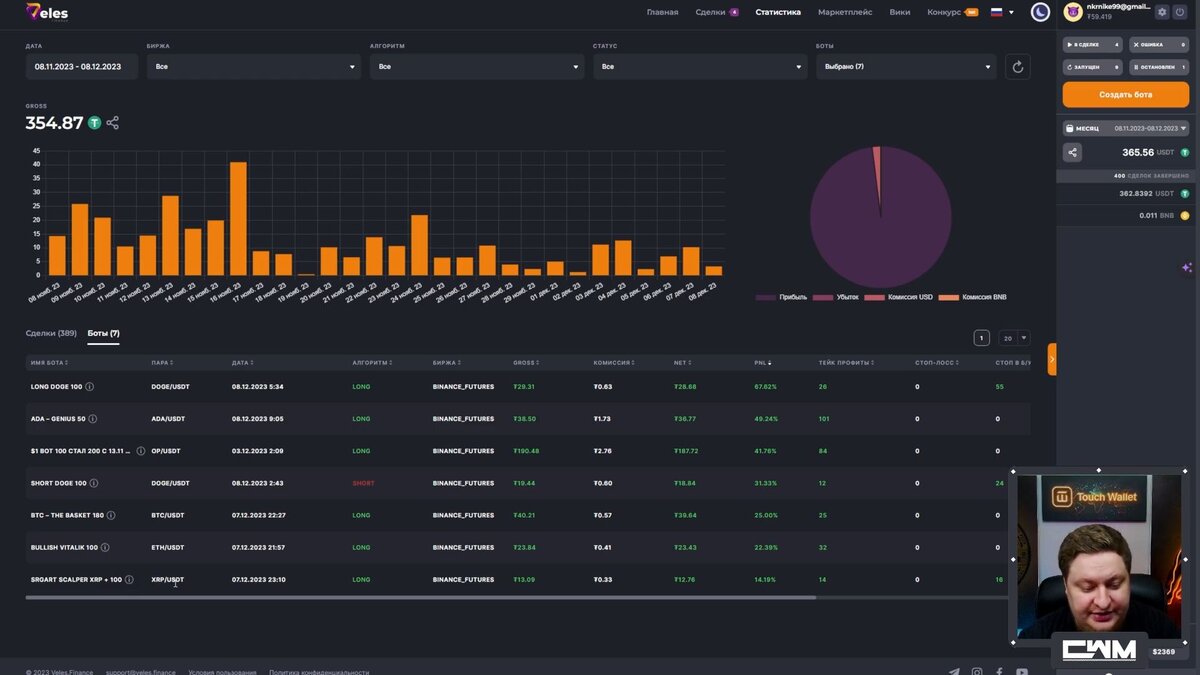Show info for $1 BOT 100 bot

coord(141,451)
